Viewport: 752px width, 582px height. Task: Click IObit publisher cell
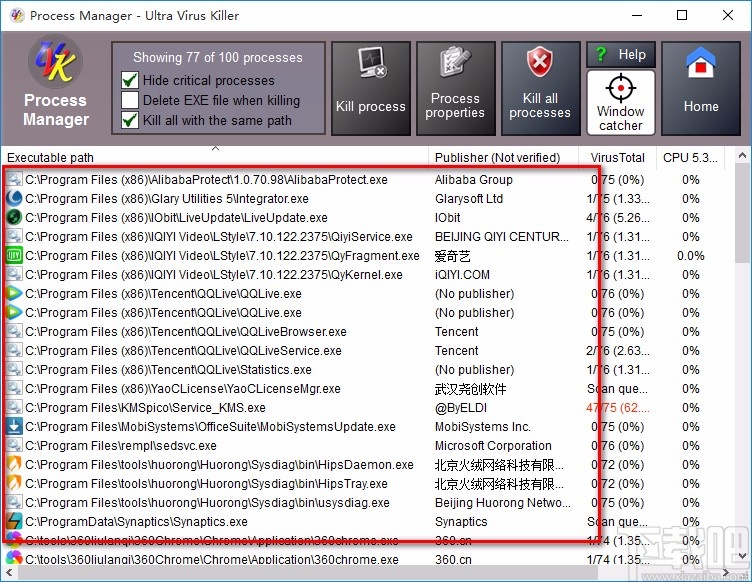point(447,218)
